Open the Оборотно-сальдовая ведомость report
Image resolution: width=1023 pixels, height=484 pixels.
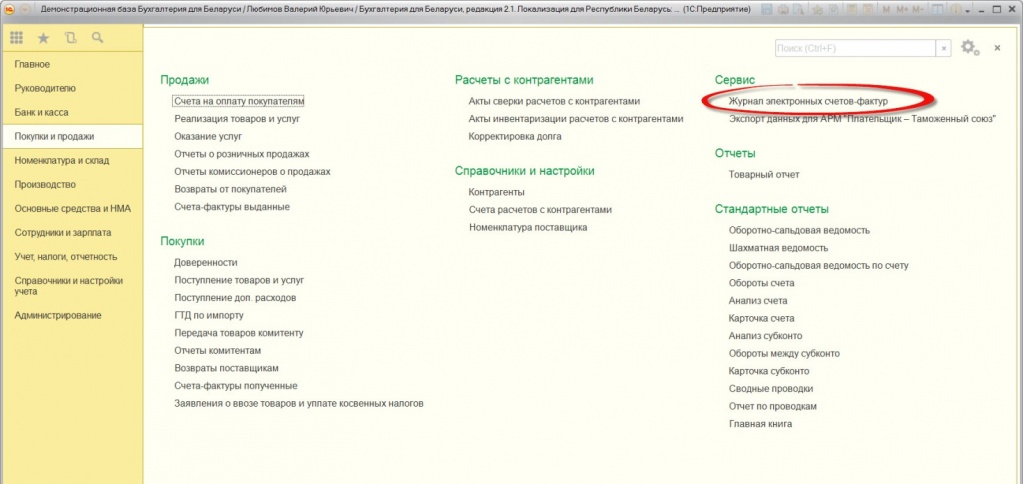(799, 230)
